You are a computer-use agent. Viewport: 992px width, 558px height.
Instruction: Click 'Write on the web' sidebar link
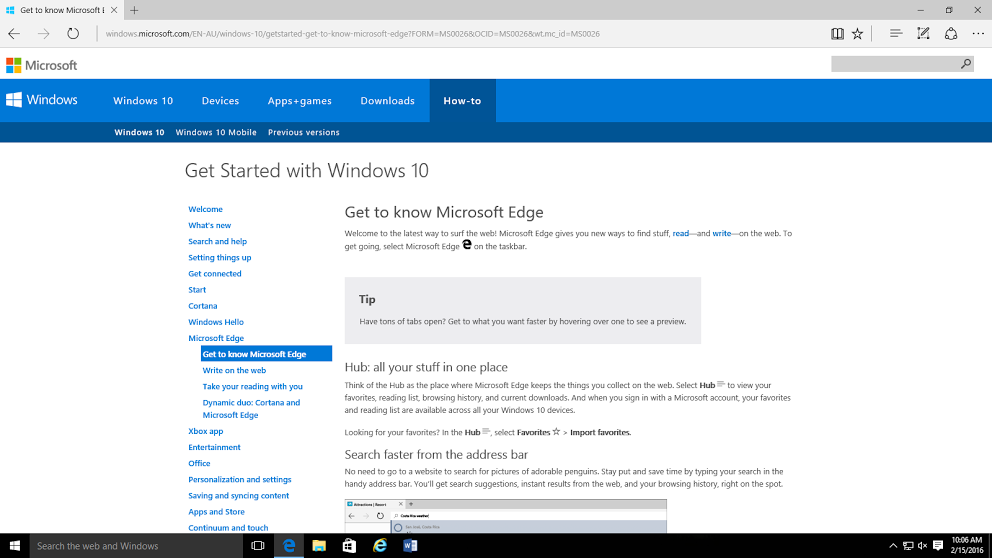click(234, 370)
